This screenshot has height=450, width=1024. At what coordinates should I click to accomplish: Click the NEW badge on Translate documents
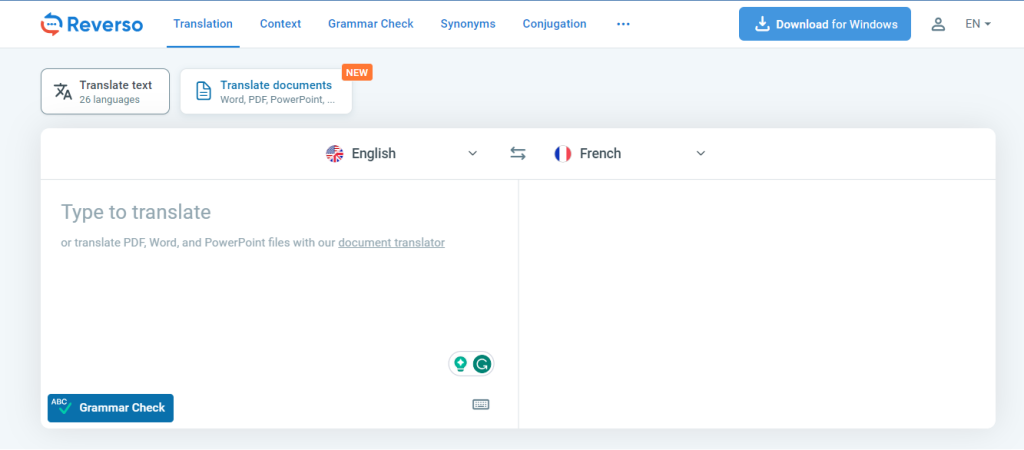357,72
